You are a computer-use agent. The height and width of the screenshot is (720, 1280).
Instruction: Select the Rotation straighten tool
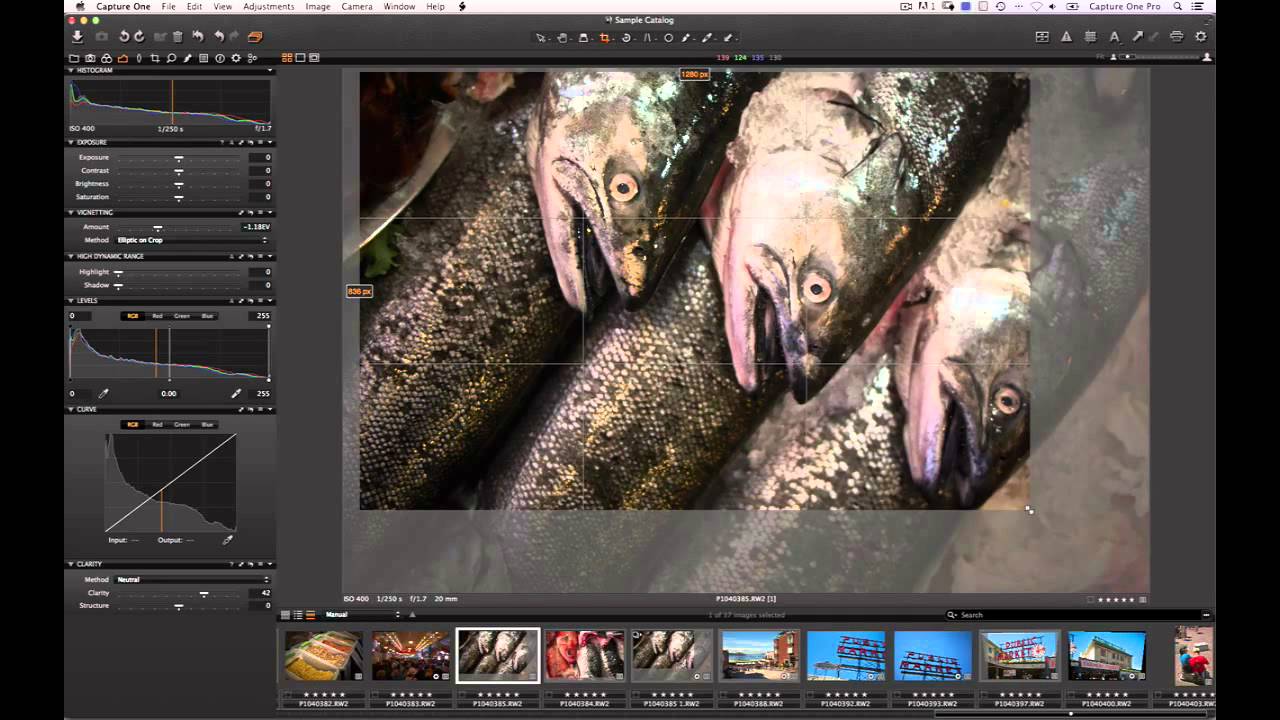coord(626,38)
